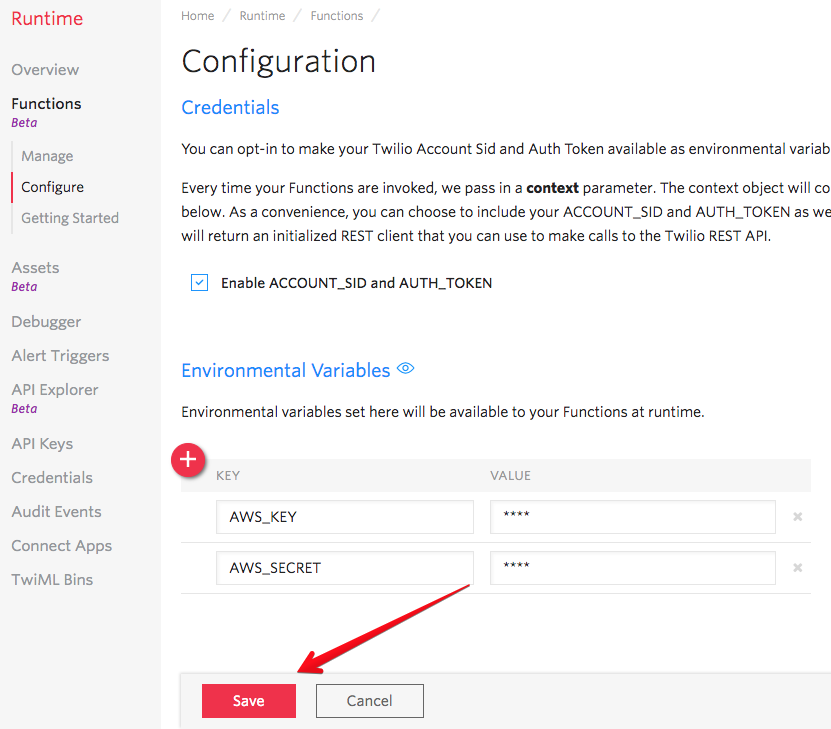Delete the AWS_KEY variable row

coord(797,517)
